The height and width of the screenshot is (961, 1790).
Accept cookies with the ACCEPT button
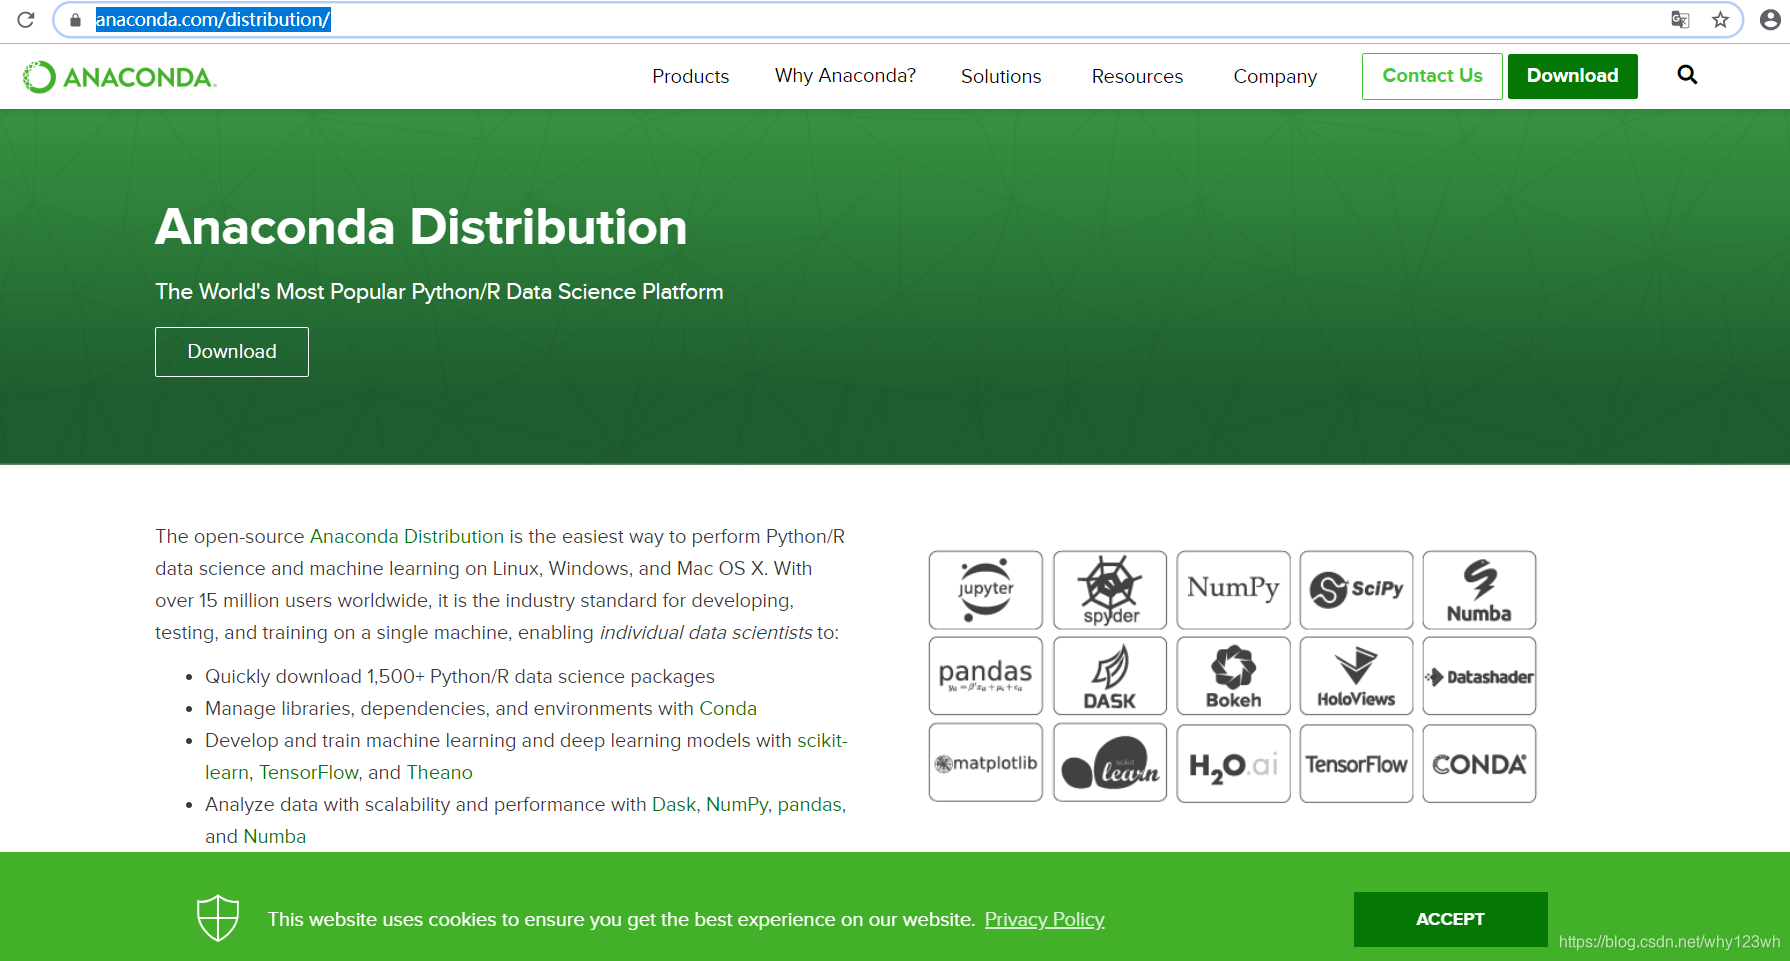(x=1450, y=919)
